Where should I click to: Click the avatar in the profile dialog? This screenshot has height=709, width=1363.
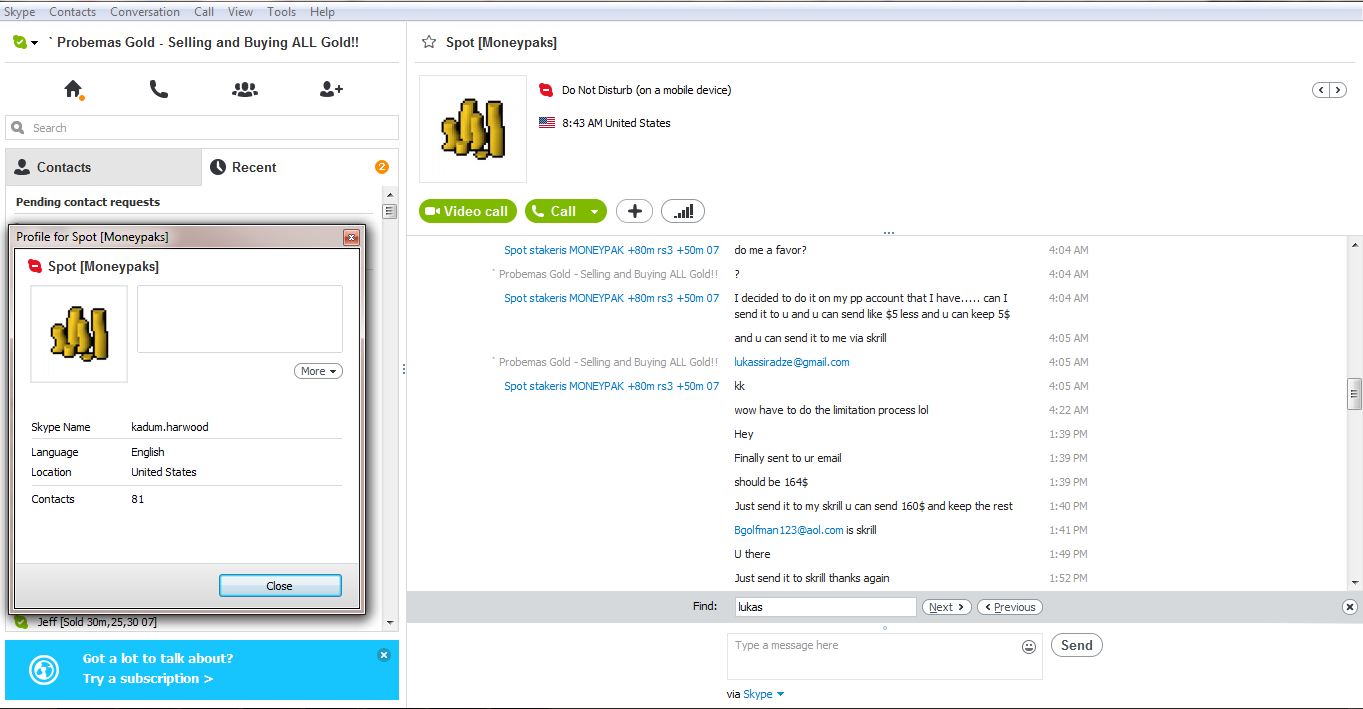79,334
